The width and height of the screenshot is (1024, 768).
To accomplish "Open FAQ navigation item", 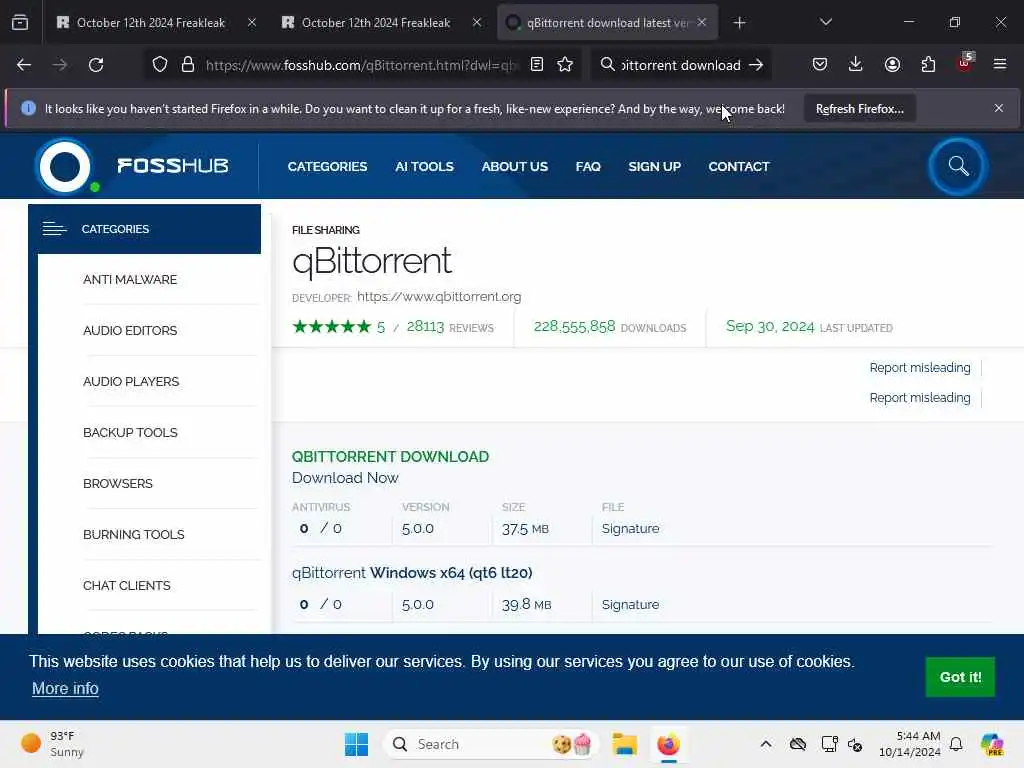I will [x=588, y=167].
